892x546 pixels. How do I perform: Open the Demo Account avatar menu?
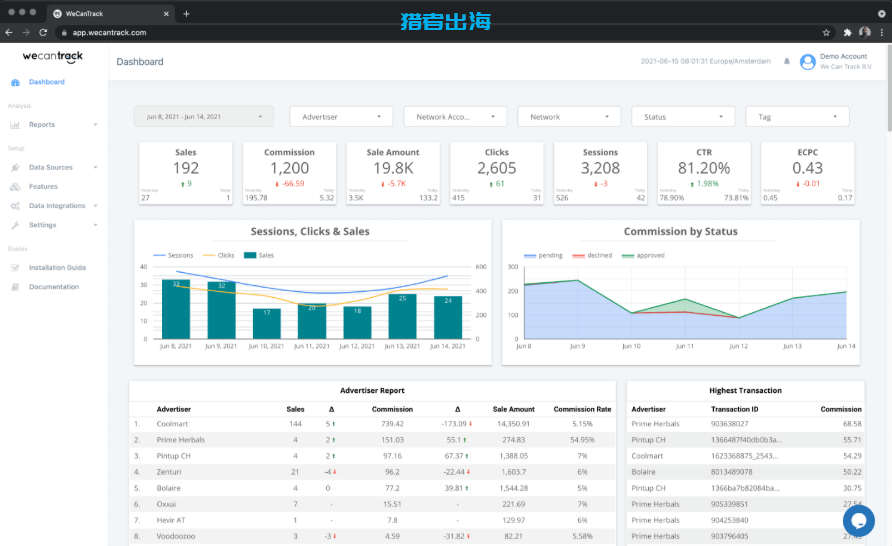coord(805,61)
